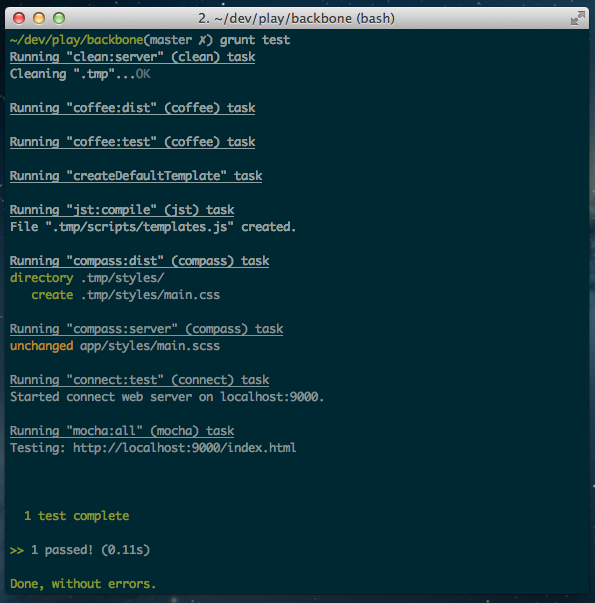The image size is (595, 603).
Task: Click File ".tmp/scripts/templates.js" created line
Action: [153, 227]
